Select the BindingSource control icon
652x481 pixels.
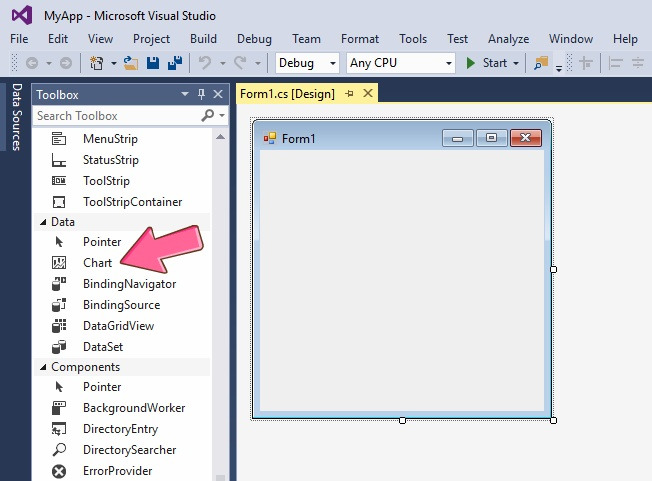59,305
